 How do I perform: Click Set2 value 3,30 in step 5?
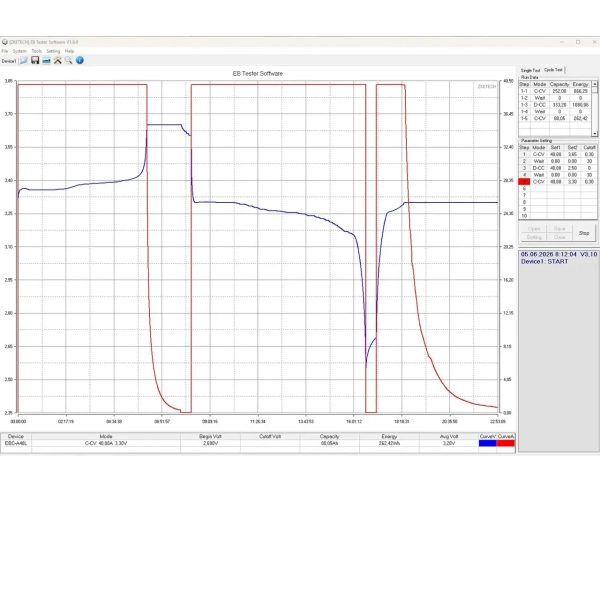coord(572,182)
